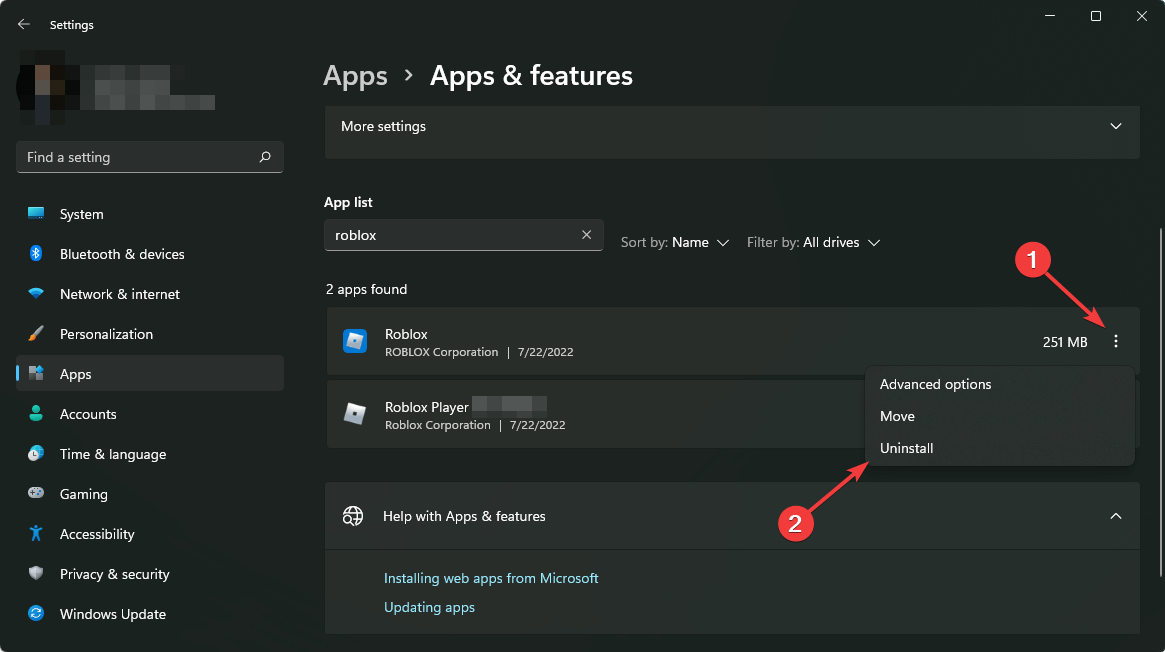This screenshot has height=652, width=1165.
Task: Click the 251 MB size text
Action: point(1065,342)
